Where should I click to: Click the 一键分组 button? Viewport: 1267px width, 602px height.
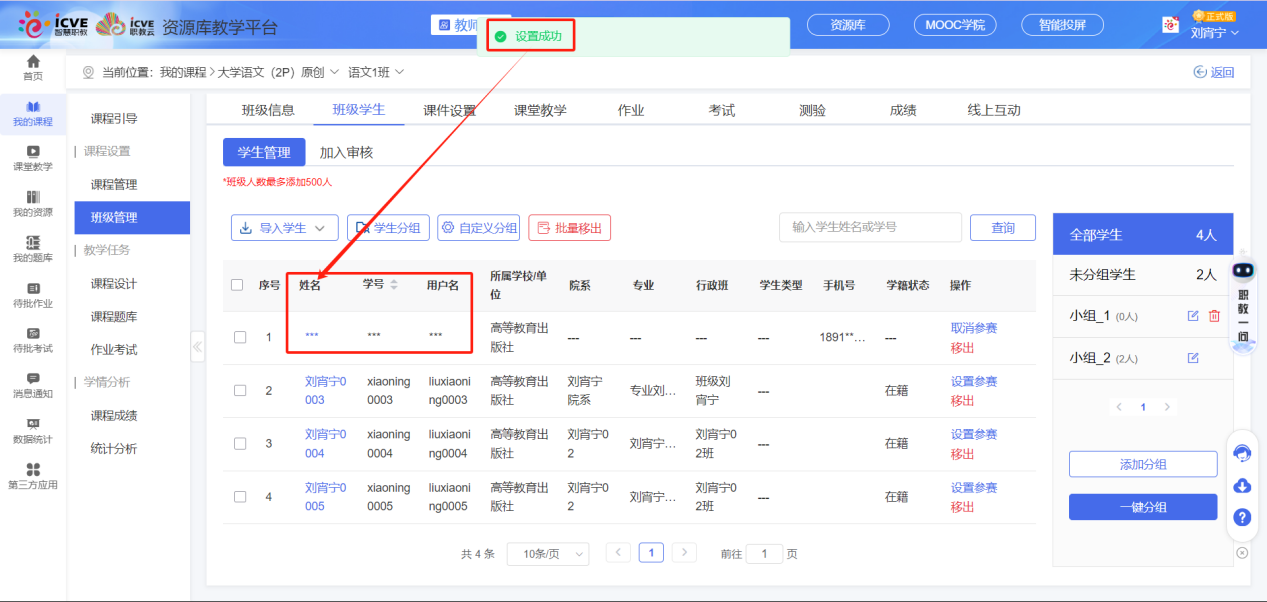pyautogui.click(x=1142, y=507)
